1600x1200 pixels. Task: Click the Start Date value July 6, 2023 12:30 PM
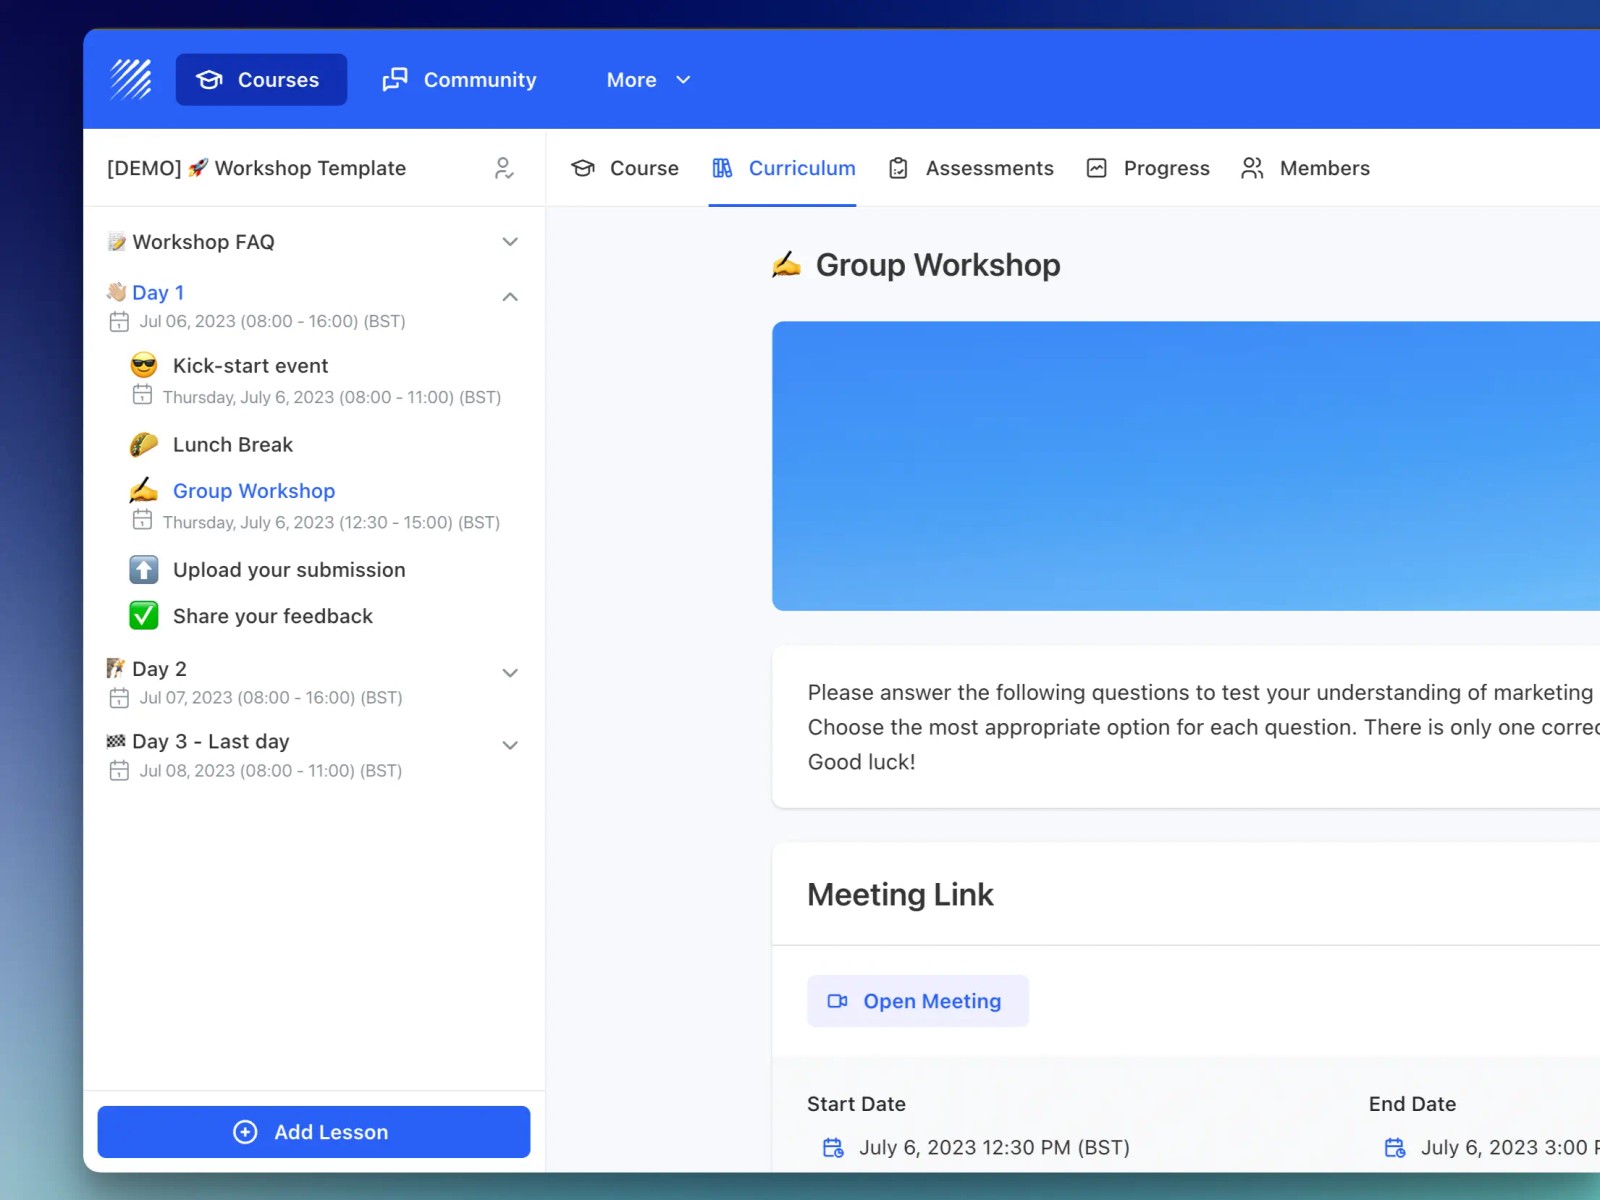coord(994,1148)
